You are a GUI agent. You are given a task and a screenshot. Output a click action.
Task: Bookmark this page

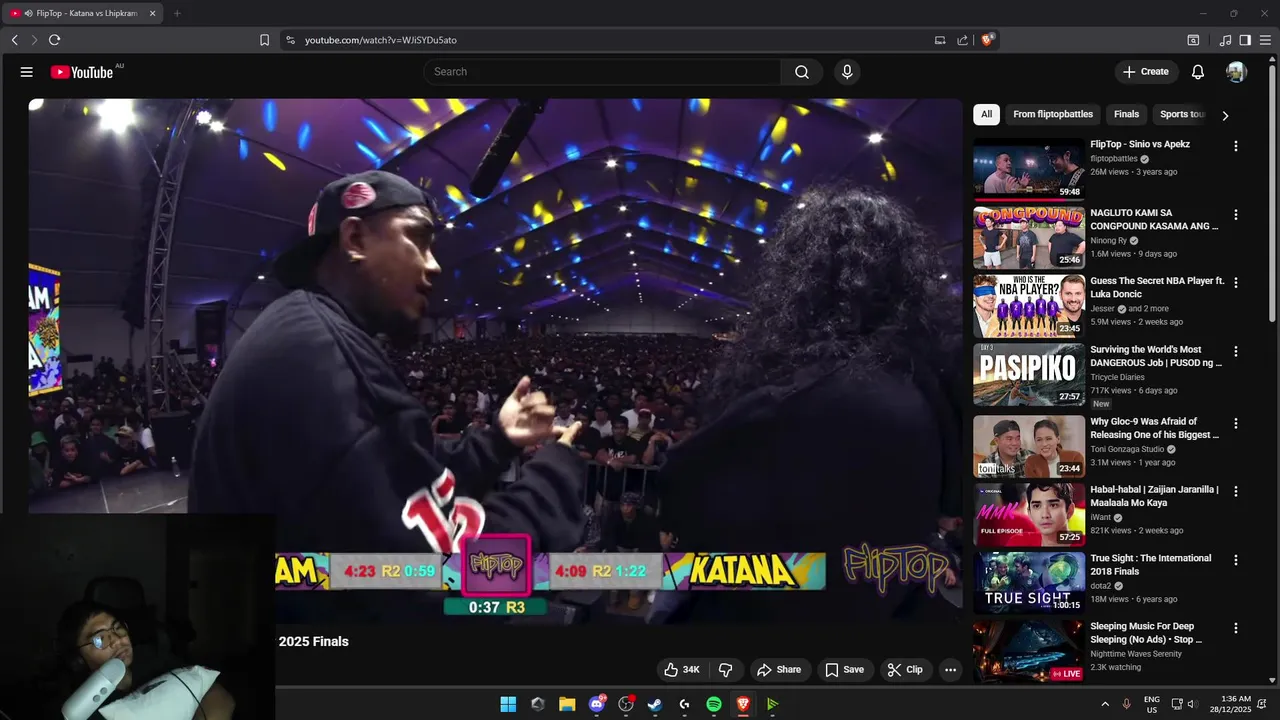tap(264, 40)
